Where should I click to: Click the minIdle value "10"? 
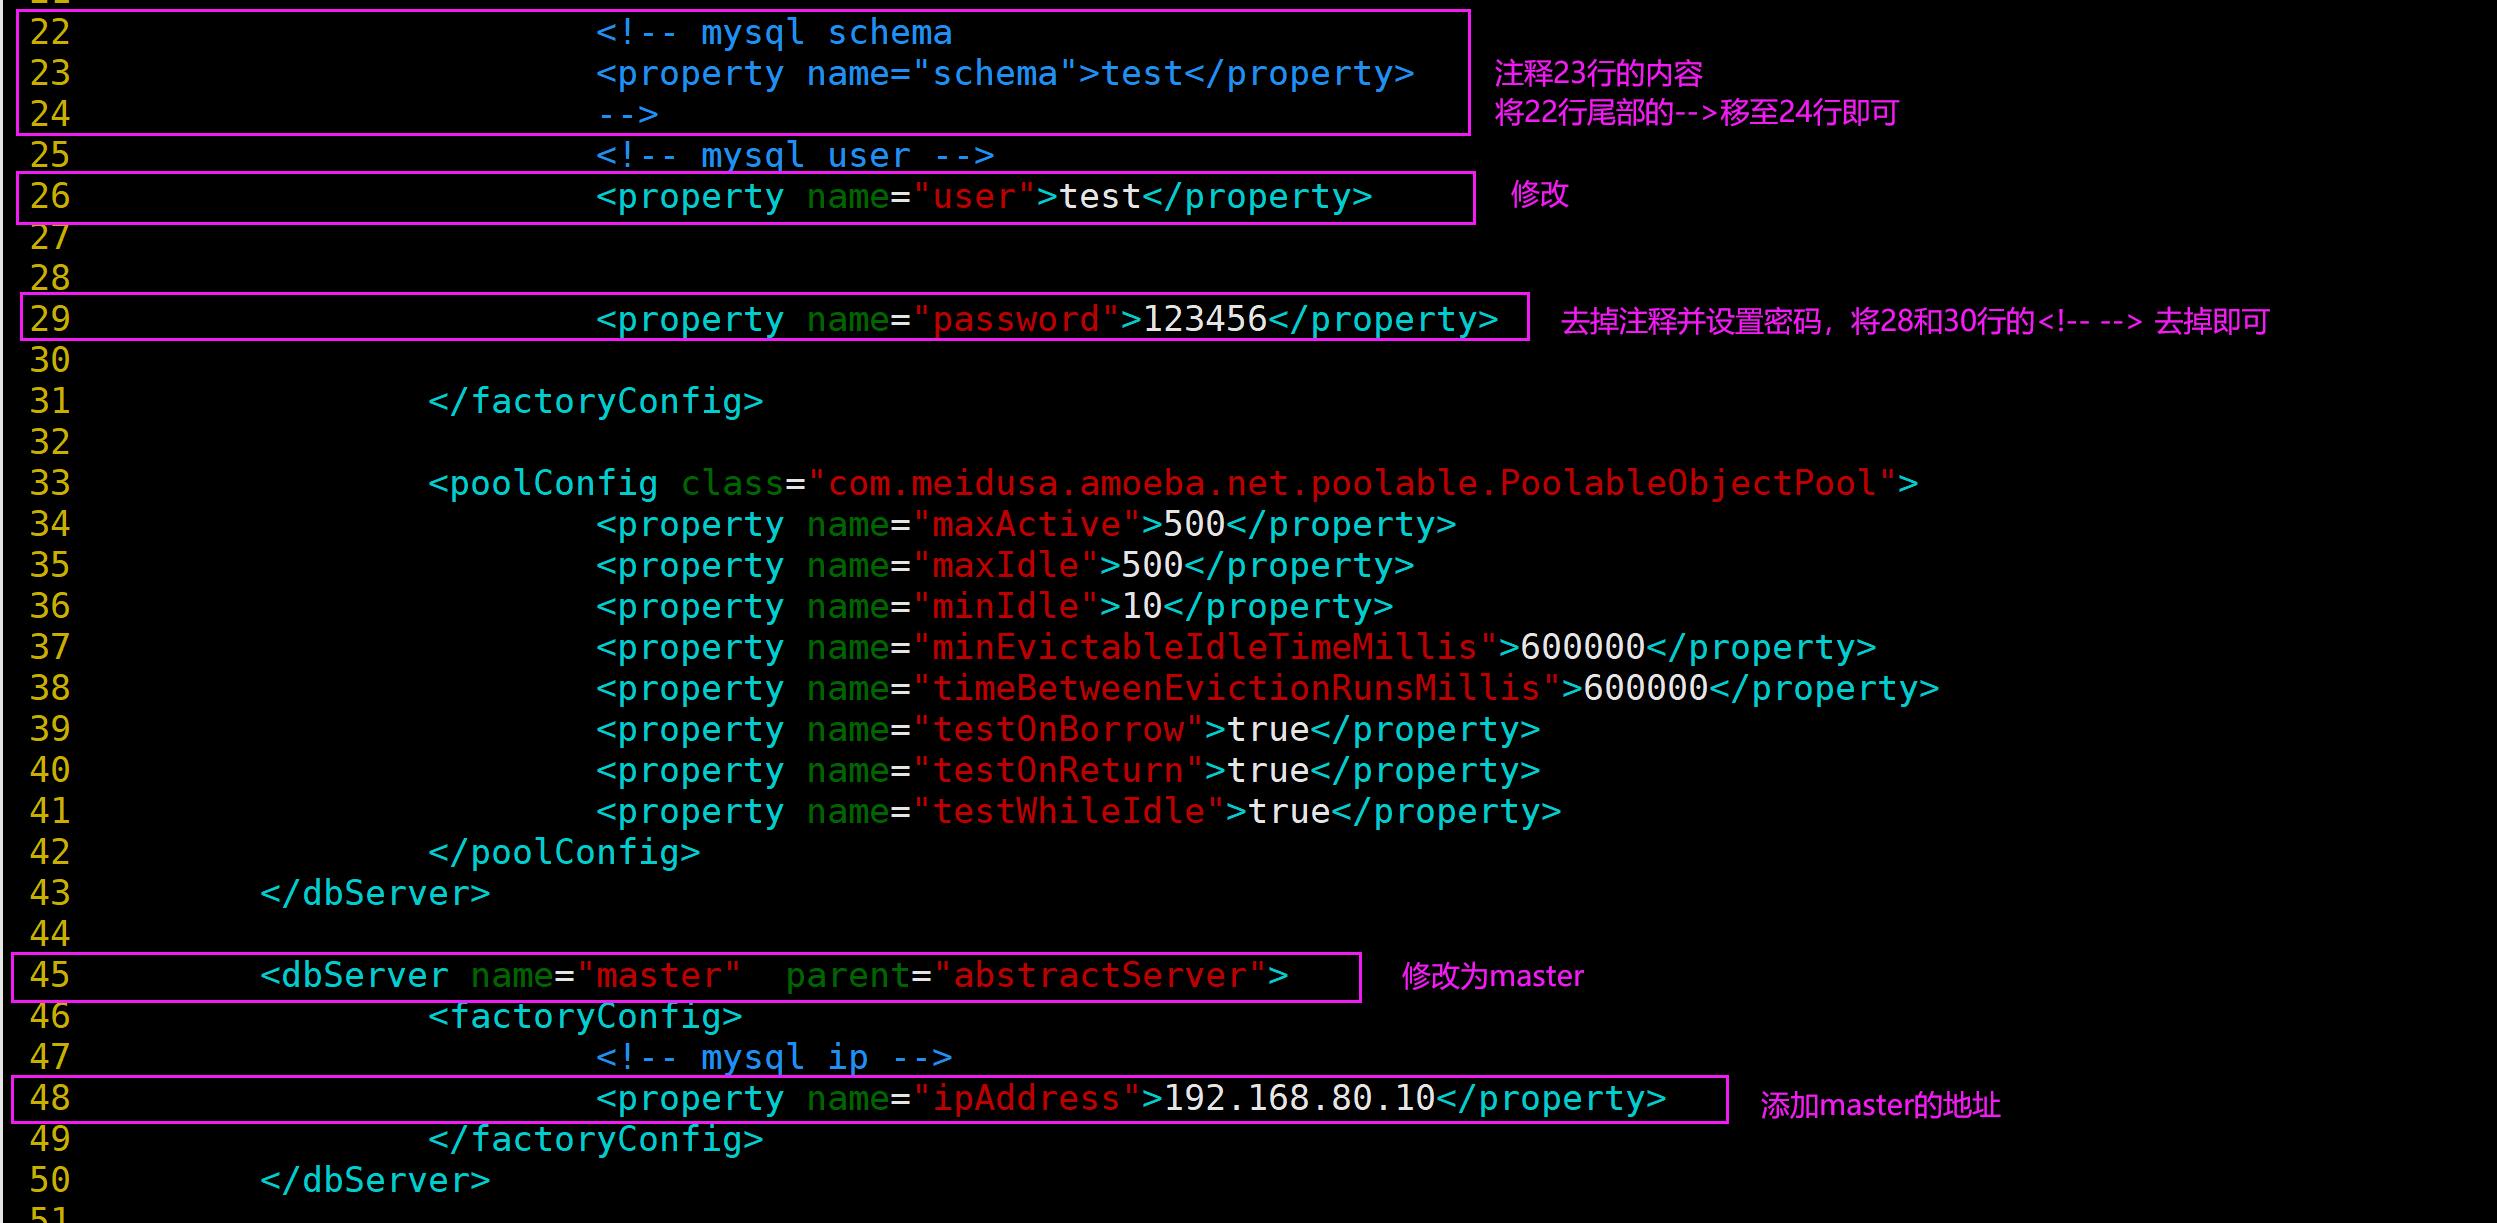pos(1142,607)
